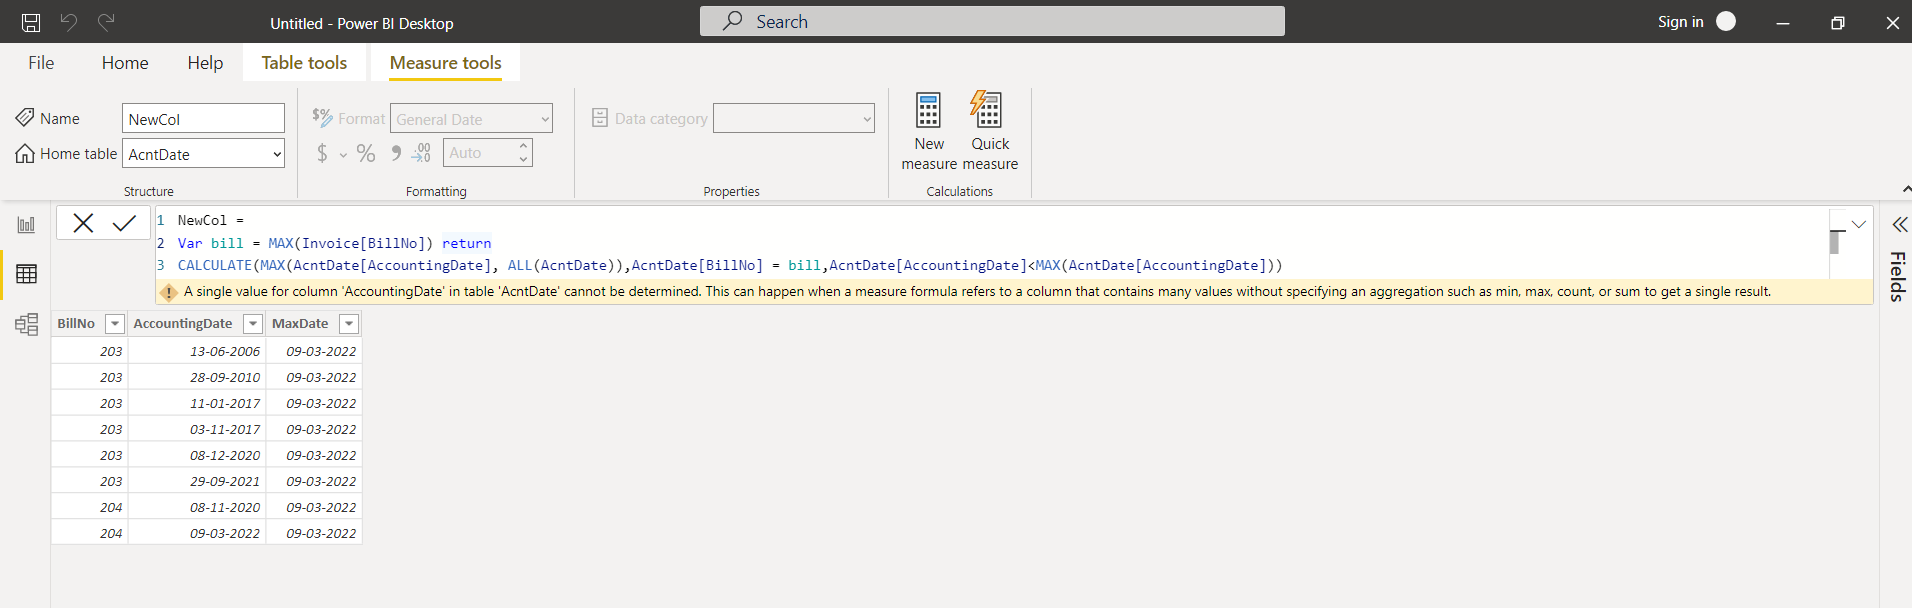Undo the last action in the title bar
Image resolution: width=1912 pixels, height=608 pixels.
pos(68,22)
